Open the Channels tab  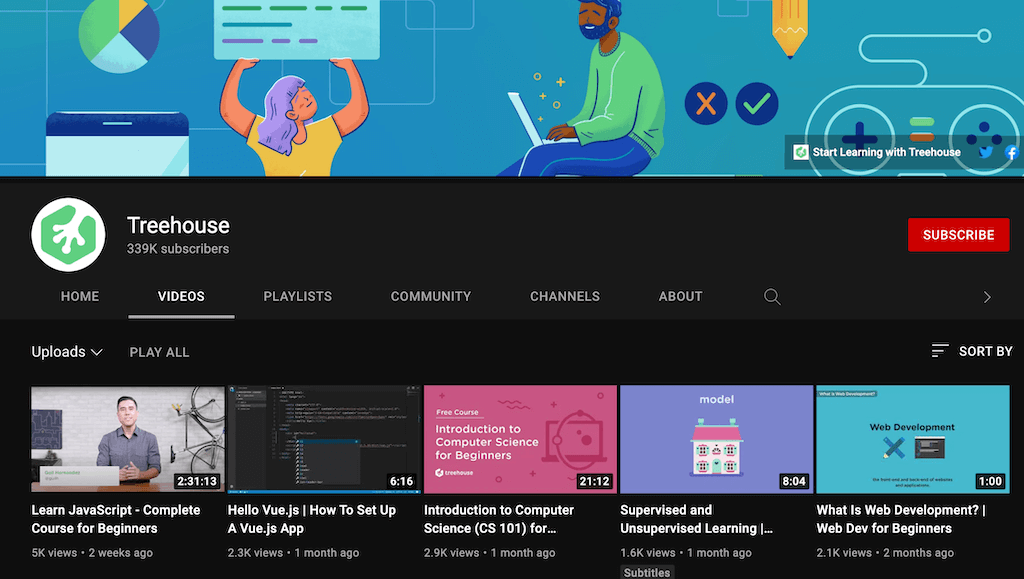[565, 296]
